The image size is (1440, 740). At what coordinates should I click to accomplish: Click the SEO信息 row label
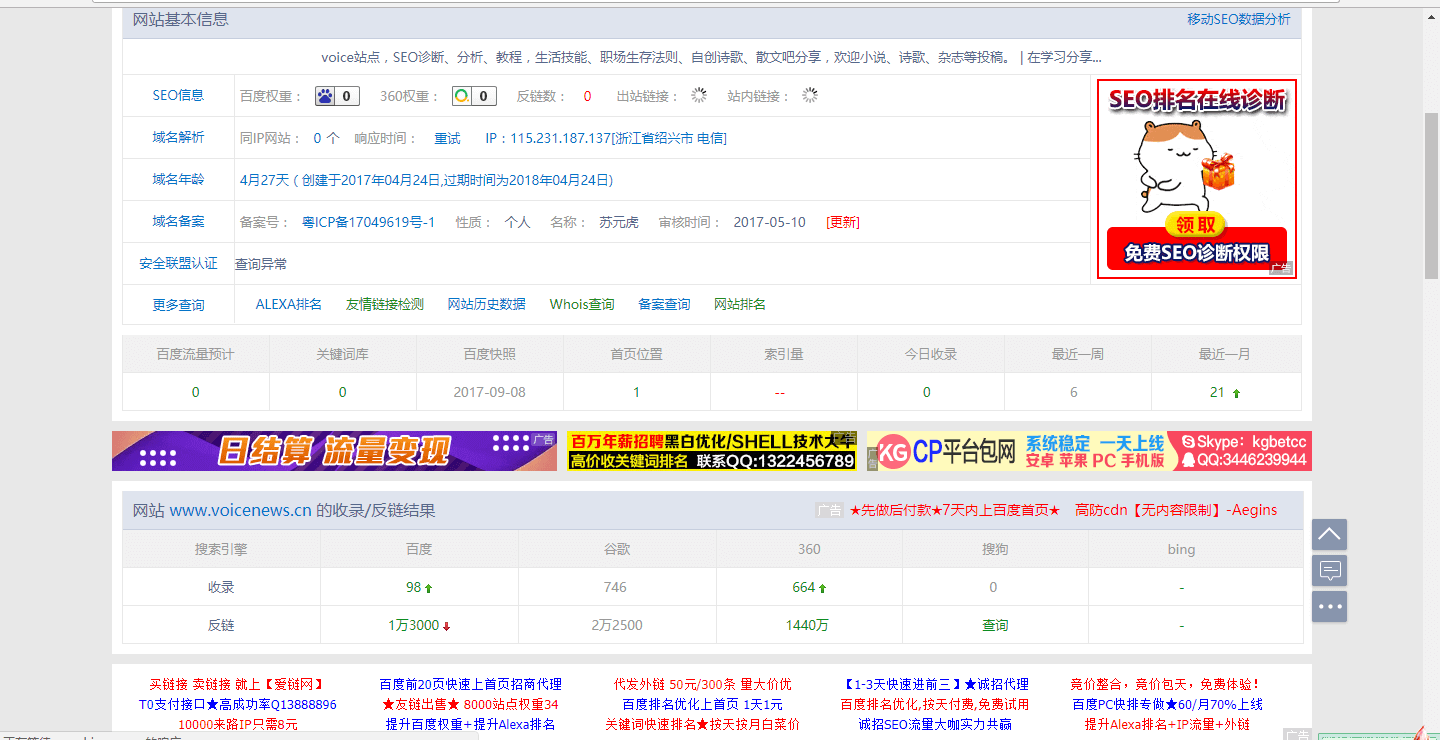[x=178, y=96]
